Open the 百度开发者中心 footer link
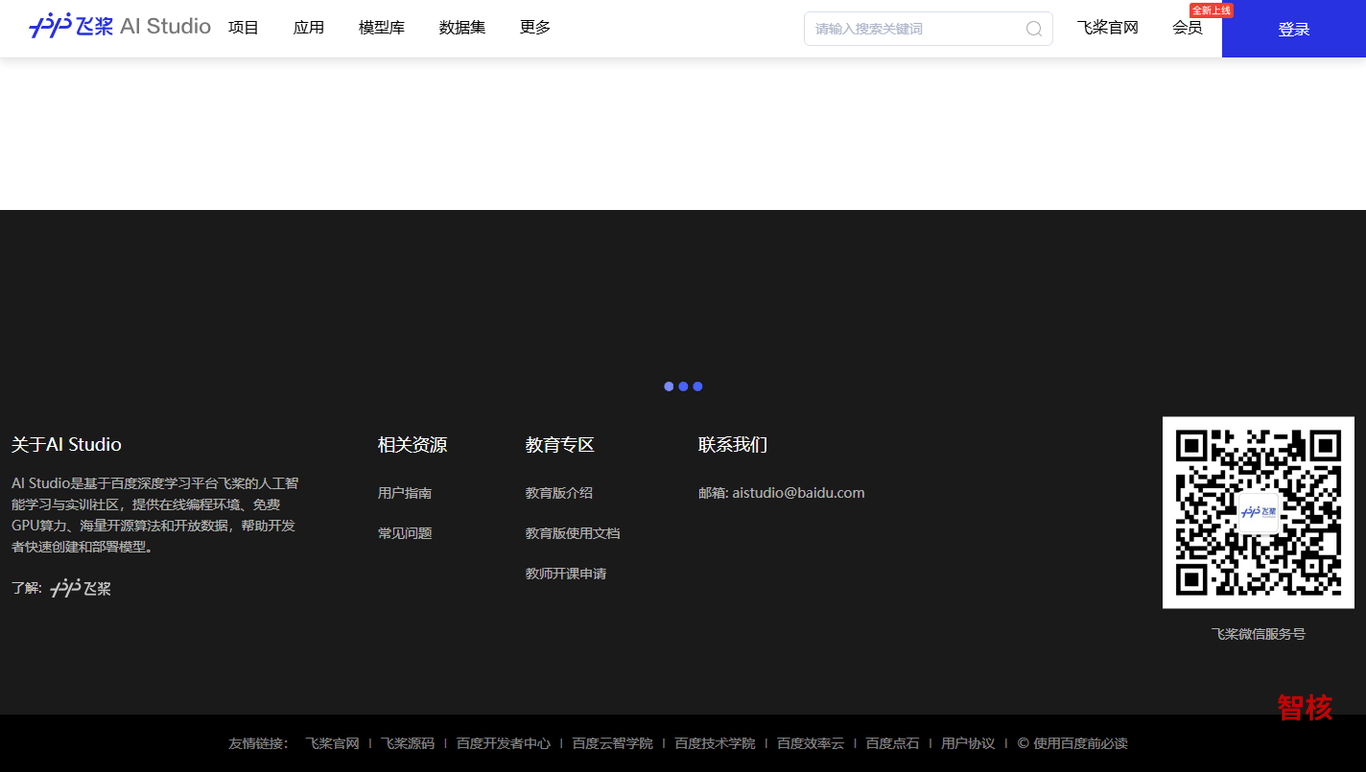The image size is (1366, 772). [x=504, y=744]
